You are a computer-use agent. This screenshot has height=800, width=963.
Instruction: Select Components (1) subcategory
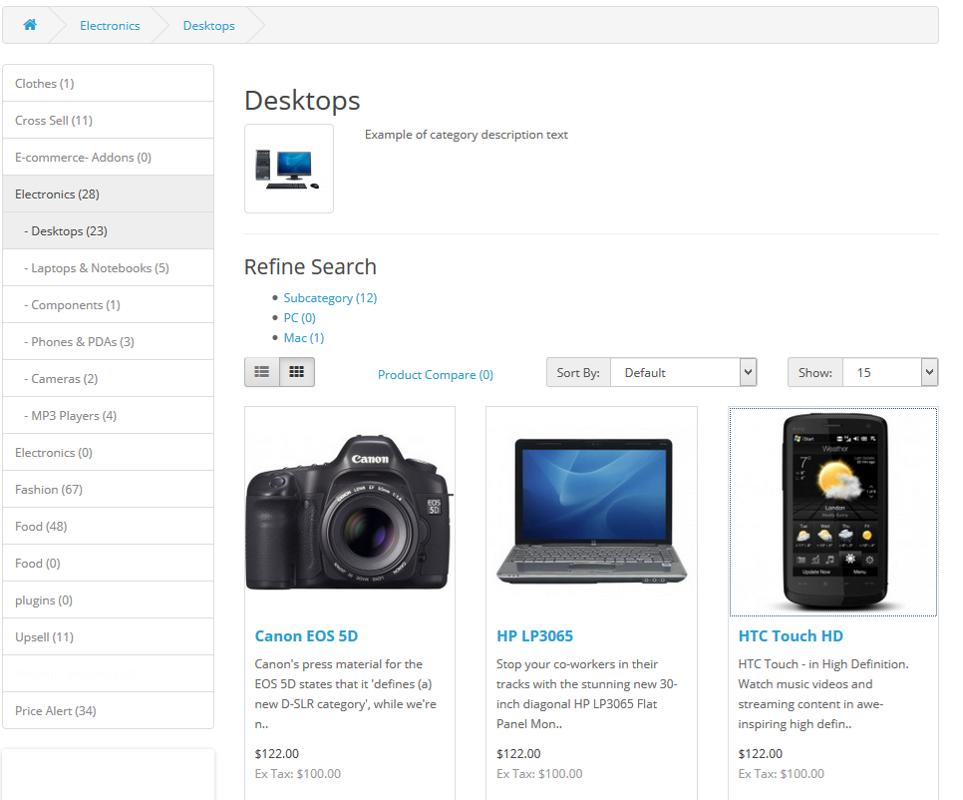click(108, 305)
